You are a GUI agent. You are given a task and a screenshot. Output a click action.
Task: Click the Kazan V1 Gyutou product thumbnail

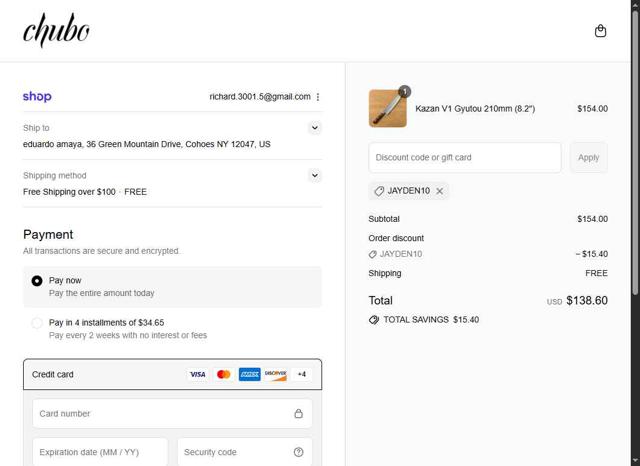(x=388, y=109)
